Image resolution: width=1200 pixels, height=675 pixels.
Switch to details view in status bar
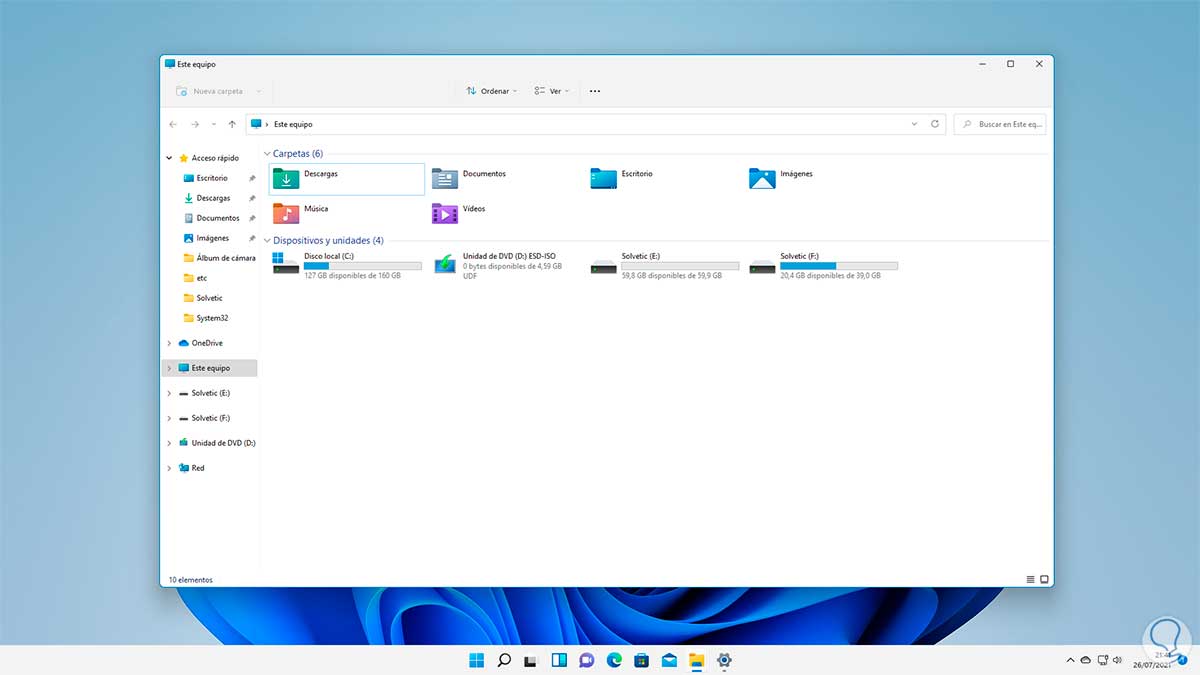1031,579
